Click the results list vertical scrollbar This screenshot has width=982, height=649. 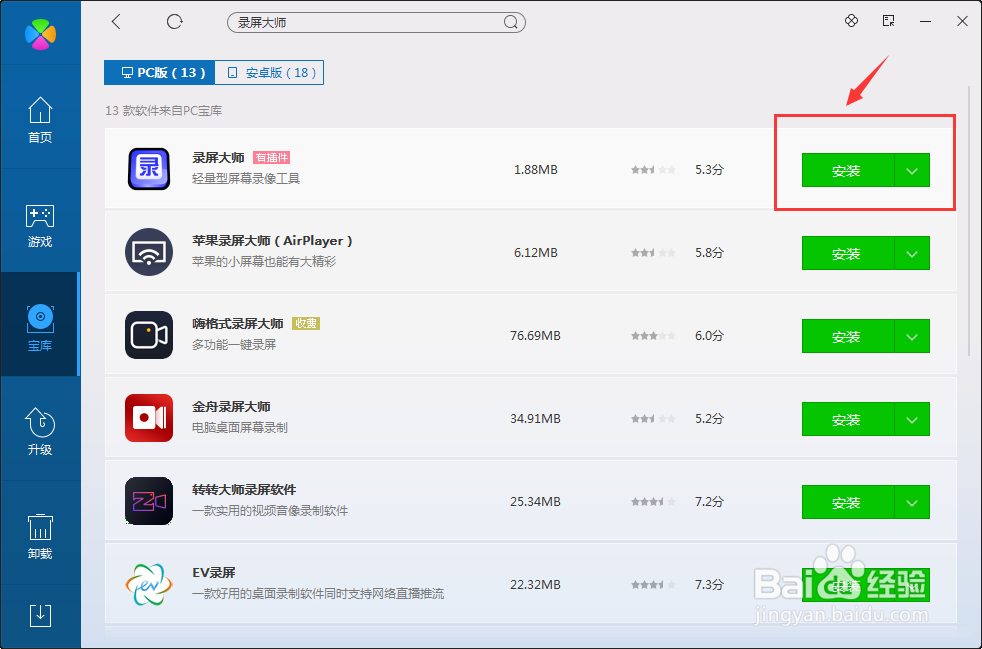(x=970, y=219)
